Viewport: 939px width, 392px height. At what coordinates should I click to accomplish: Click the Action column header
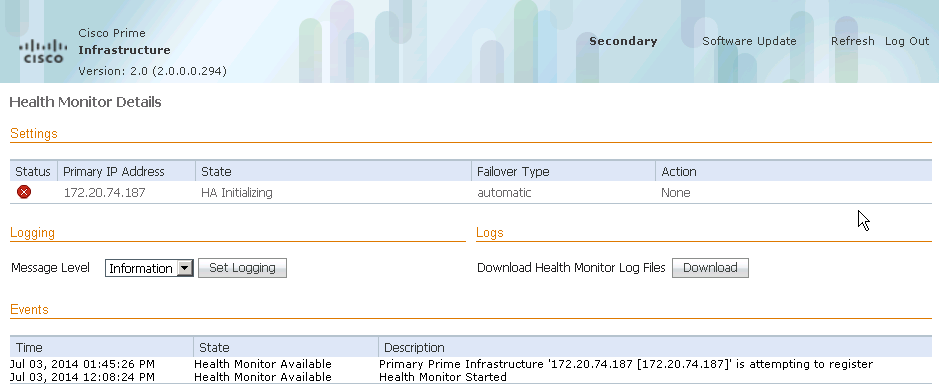(678, 172)
